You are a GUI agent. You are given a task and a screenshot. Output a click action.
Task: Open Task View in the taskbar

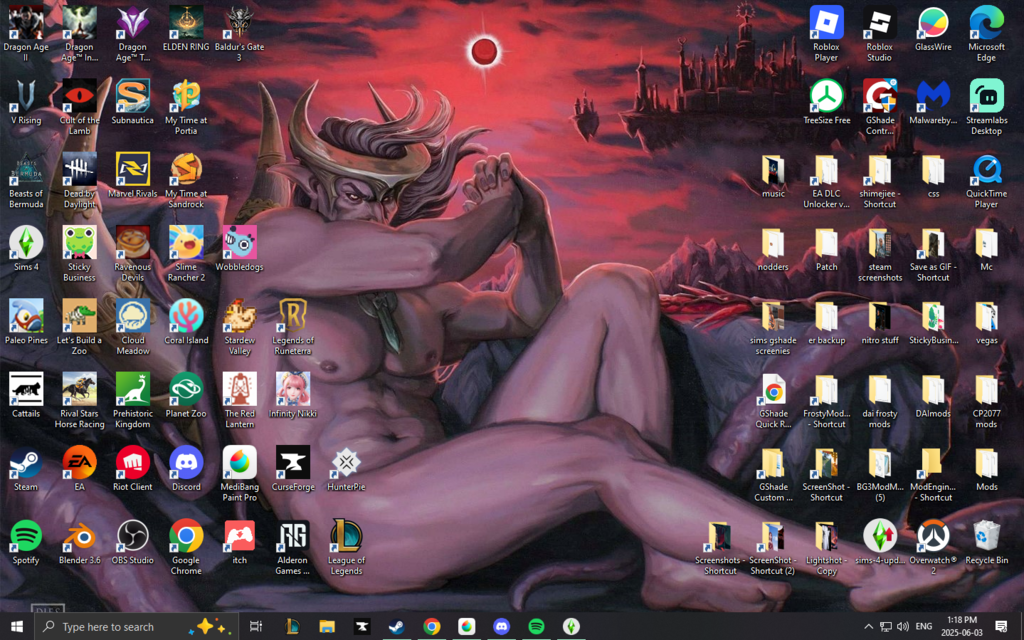click(256, 626)
